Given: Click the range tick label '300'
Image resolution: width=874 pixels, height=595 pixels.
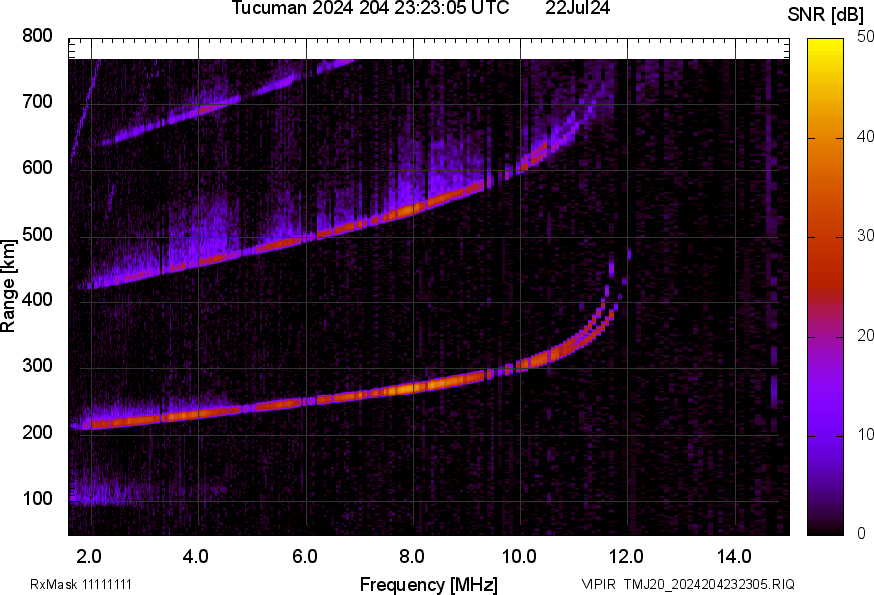Looking at the screenshot, I should pos(37,366).
